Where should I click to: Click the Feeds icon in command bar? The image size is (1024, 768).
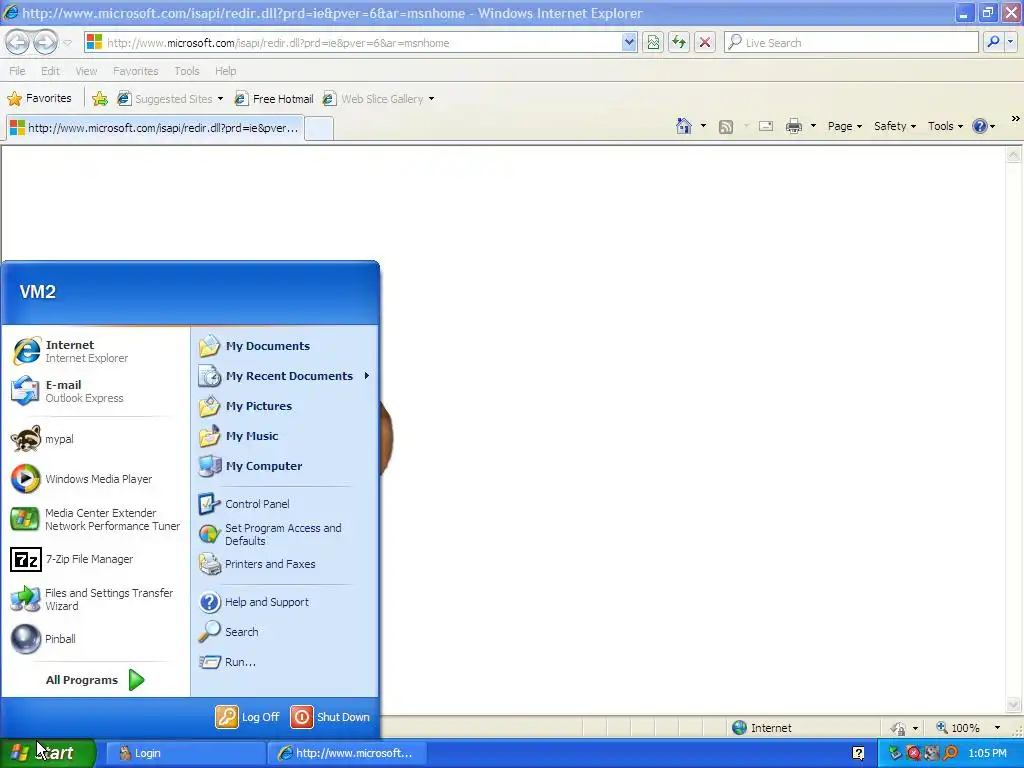tap(726, 127)
